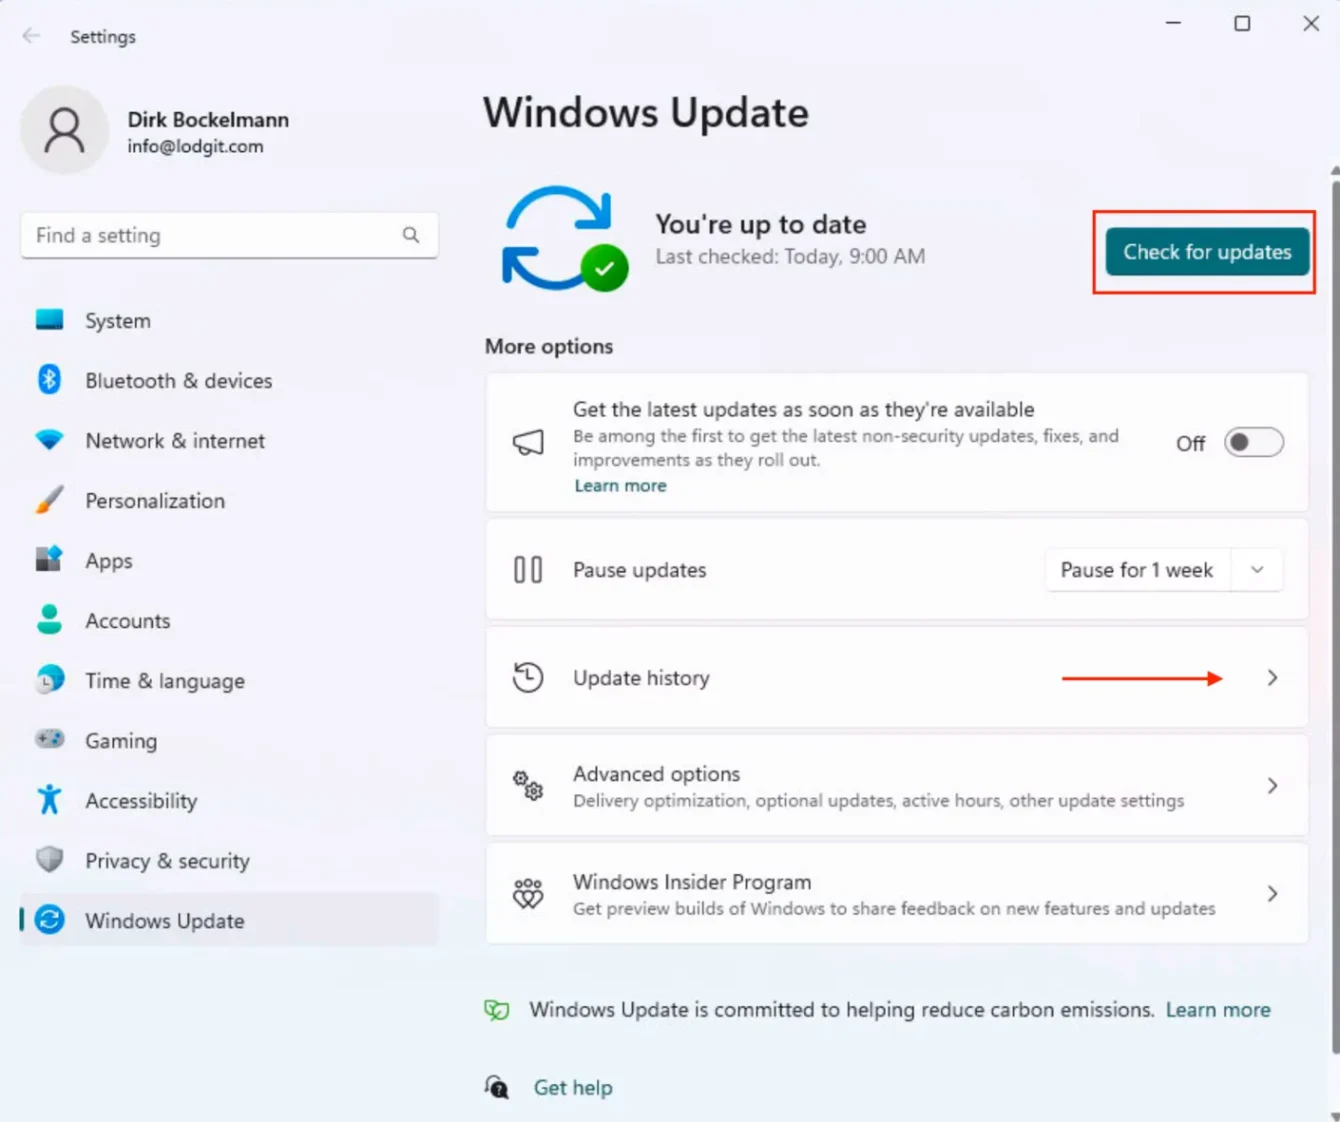Click Pause for 1 week button
Image resolution: width=1340 pixels, height=1122 pixels.
[x=1137, y=570]
